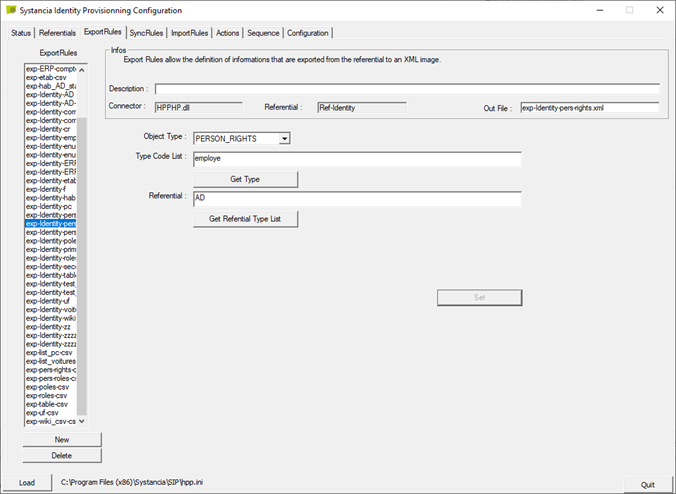Click the Type Code List field

point(357,159)
